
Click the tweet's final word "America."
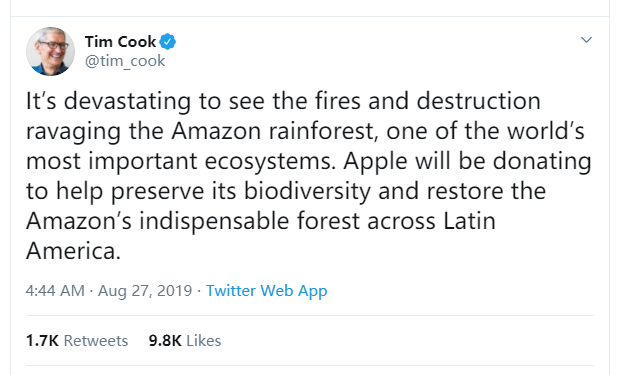(x=73, y=251)
